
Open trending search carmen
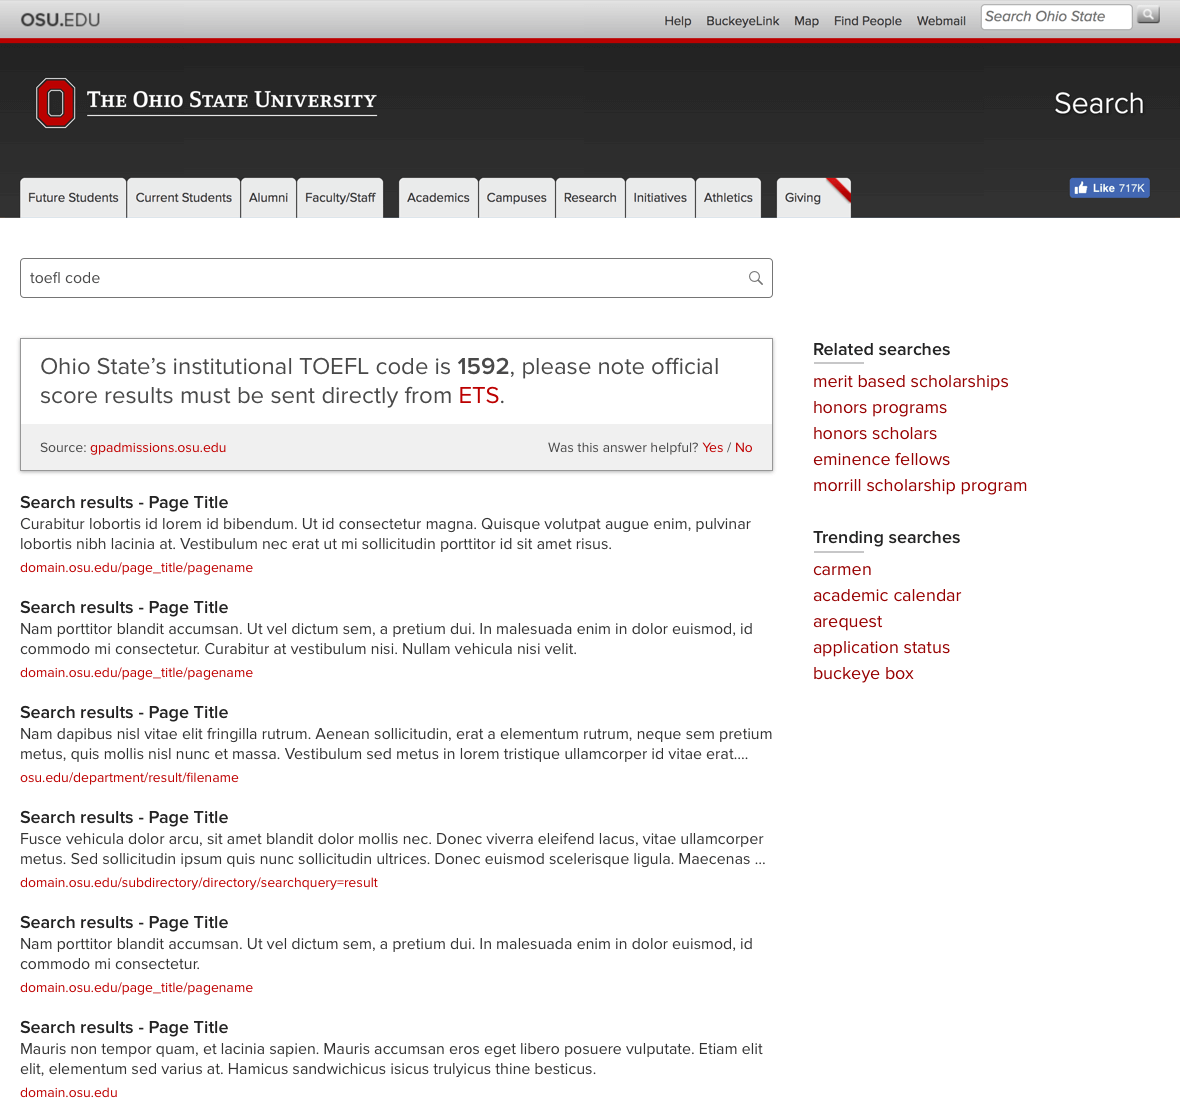(842, 570)
